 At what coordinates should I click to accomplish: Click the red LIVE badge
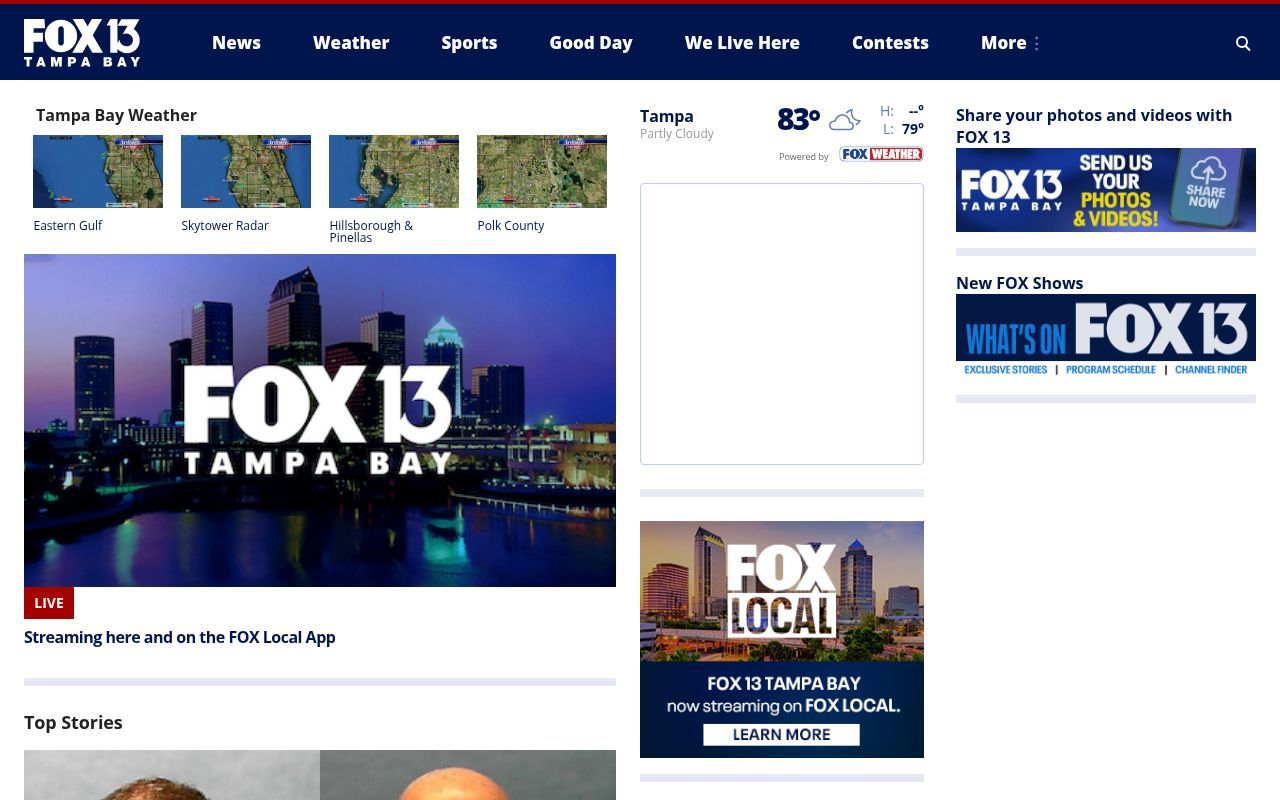pos(49,603)
